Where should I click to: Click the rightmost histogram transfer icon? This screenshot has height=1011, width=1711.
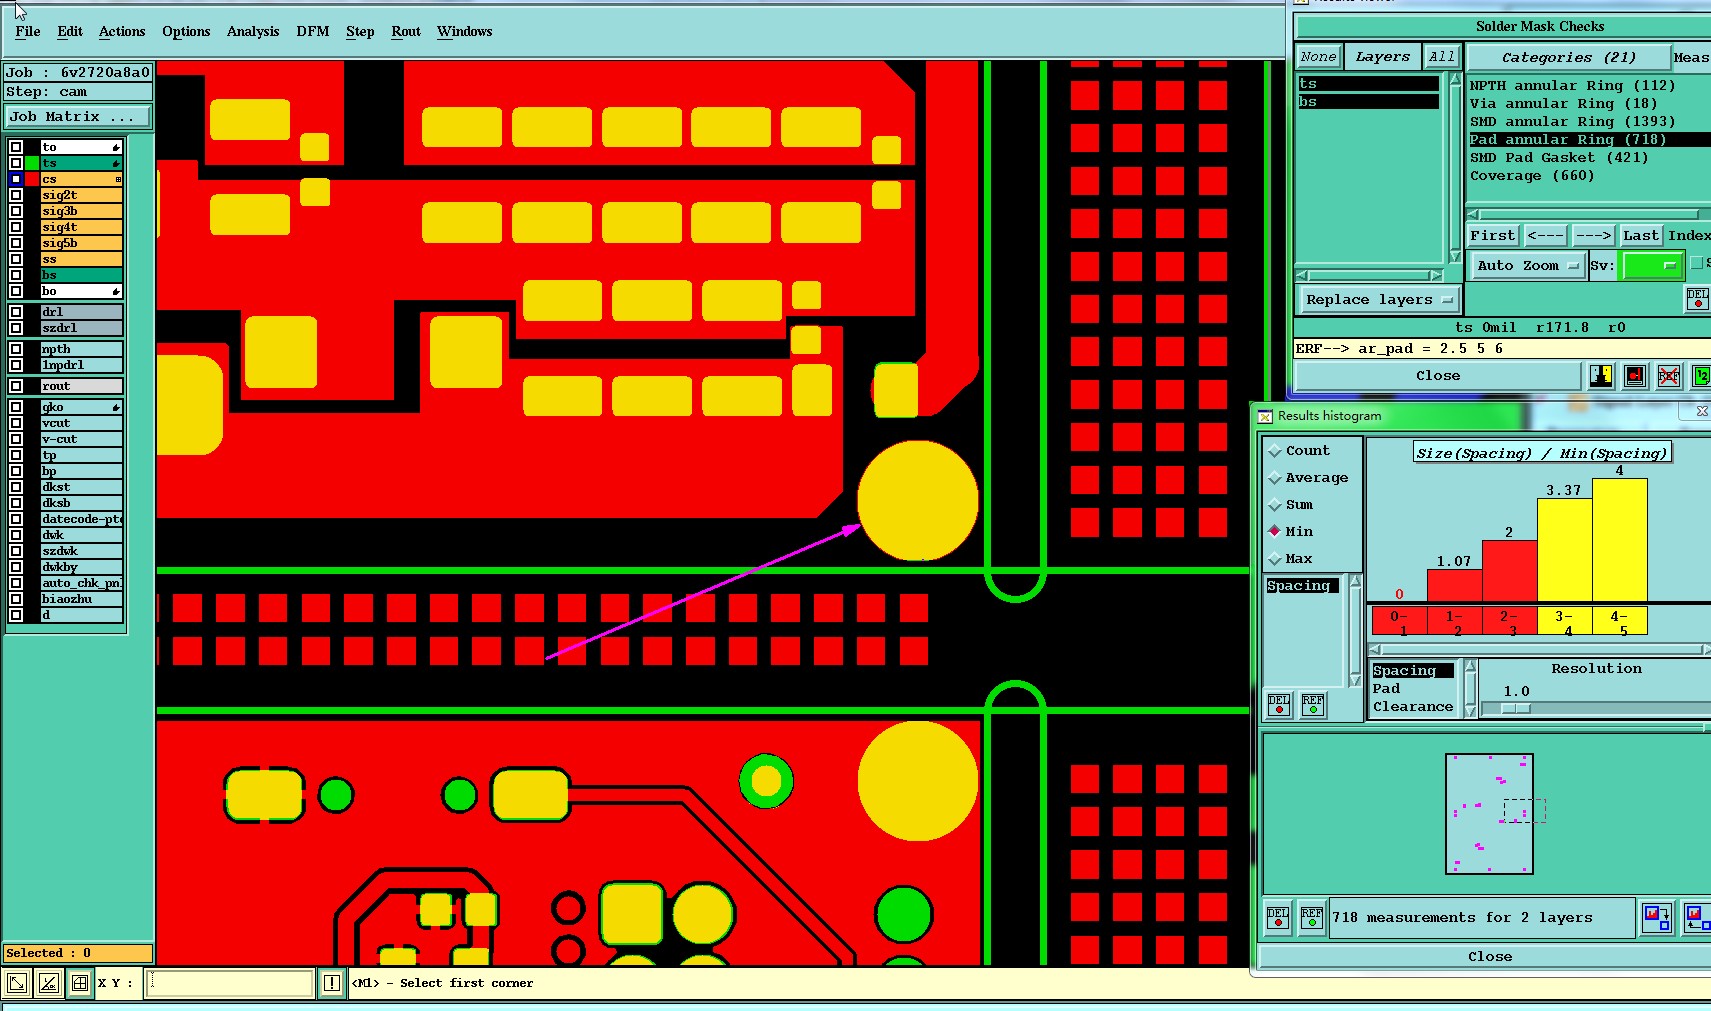(1697, 917)
